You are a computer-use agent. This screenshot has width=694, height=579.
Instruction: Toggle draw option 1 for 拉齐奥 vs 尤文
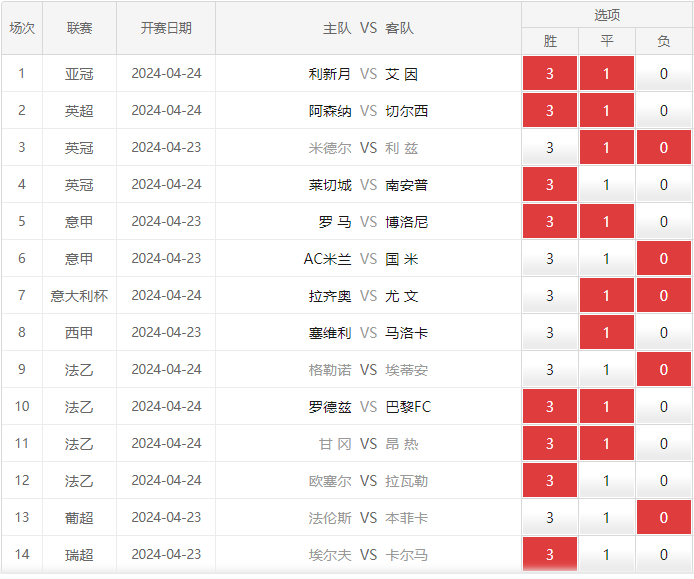pyautogui.click(x=607, y=295)
